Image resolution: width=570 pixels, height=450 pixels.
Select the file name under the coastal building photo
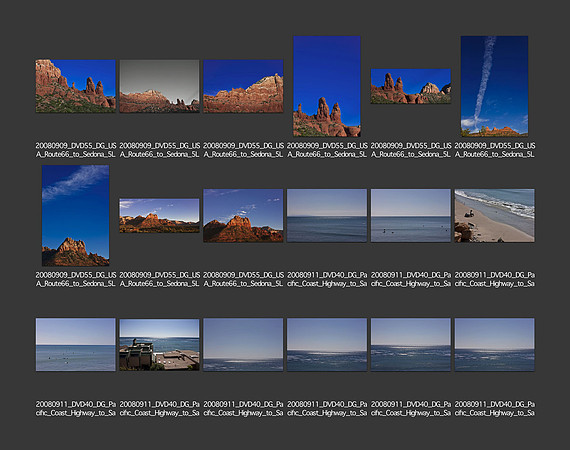point(160,409)
